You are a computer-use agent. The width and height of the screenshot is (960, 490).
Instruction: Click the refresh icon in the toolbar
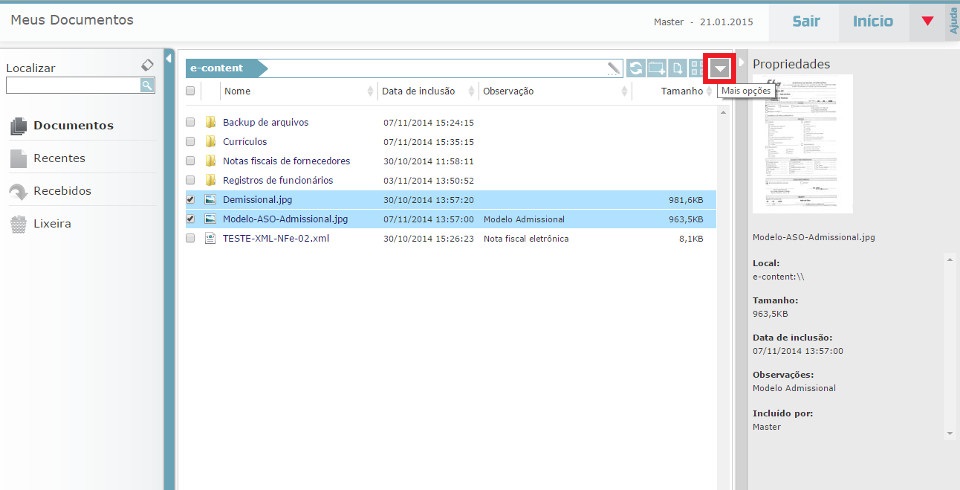point(636,68)
